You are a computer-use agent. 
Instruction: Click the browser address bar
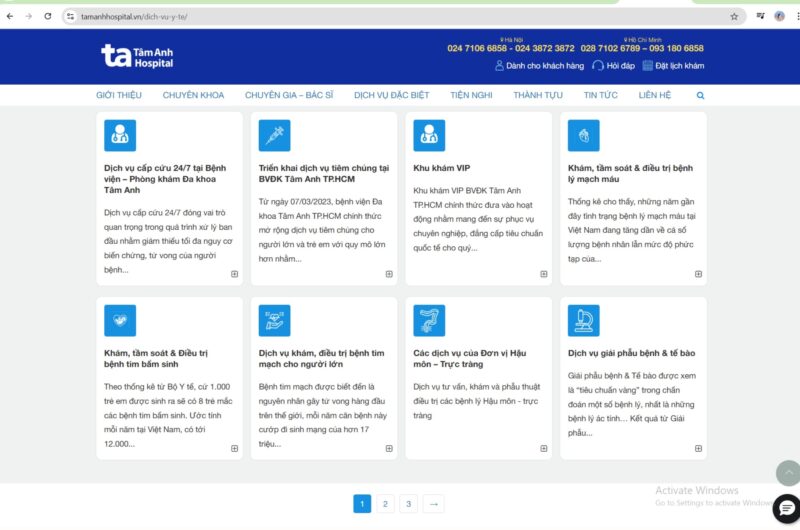point(400,16)
